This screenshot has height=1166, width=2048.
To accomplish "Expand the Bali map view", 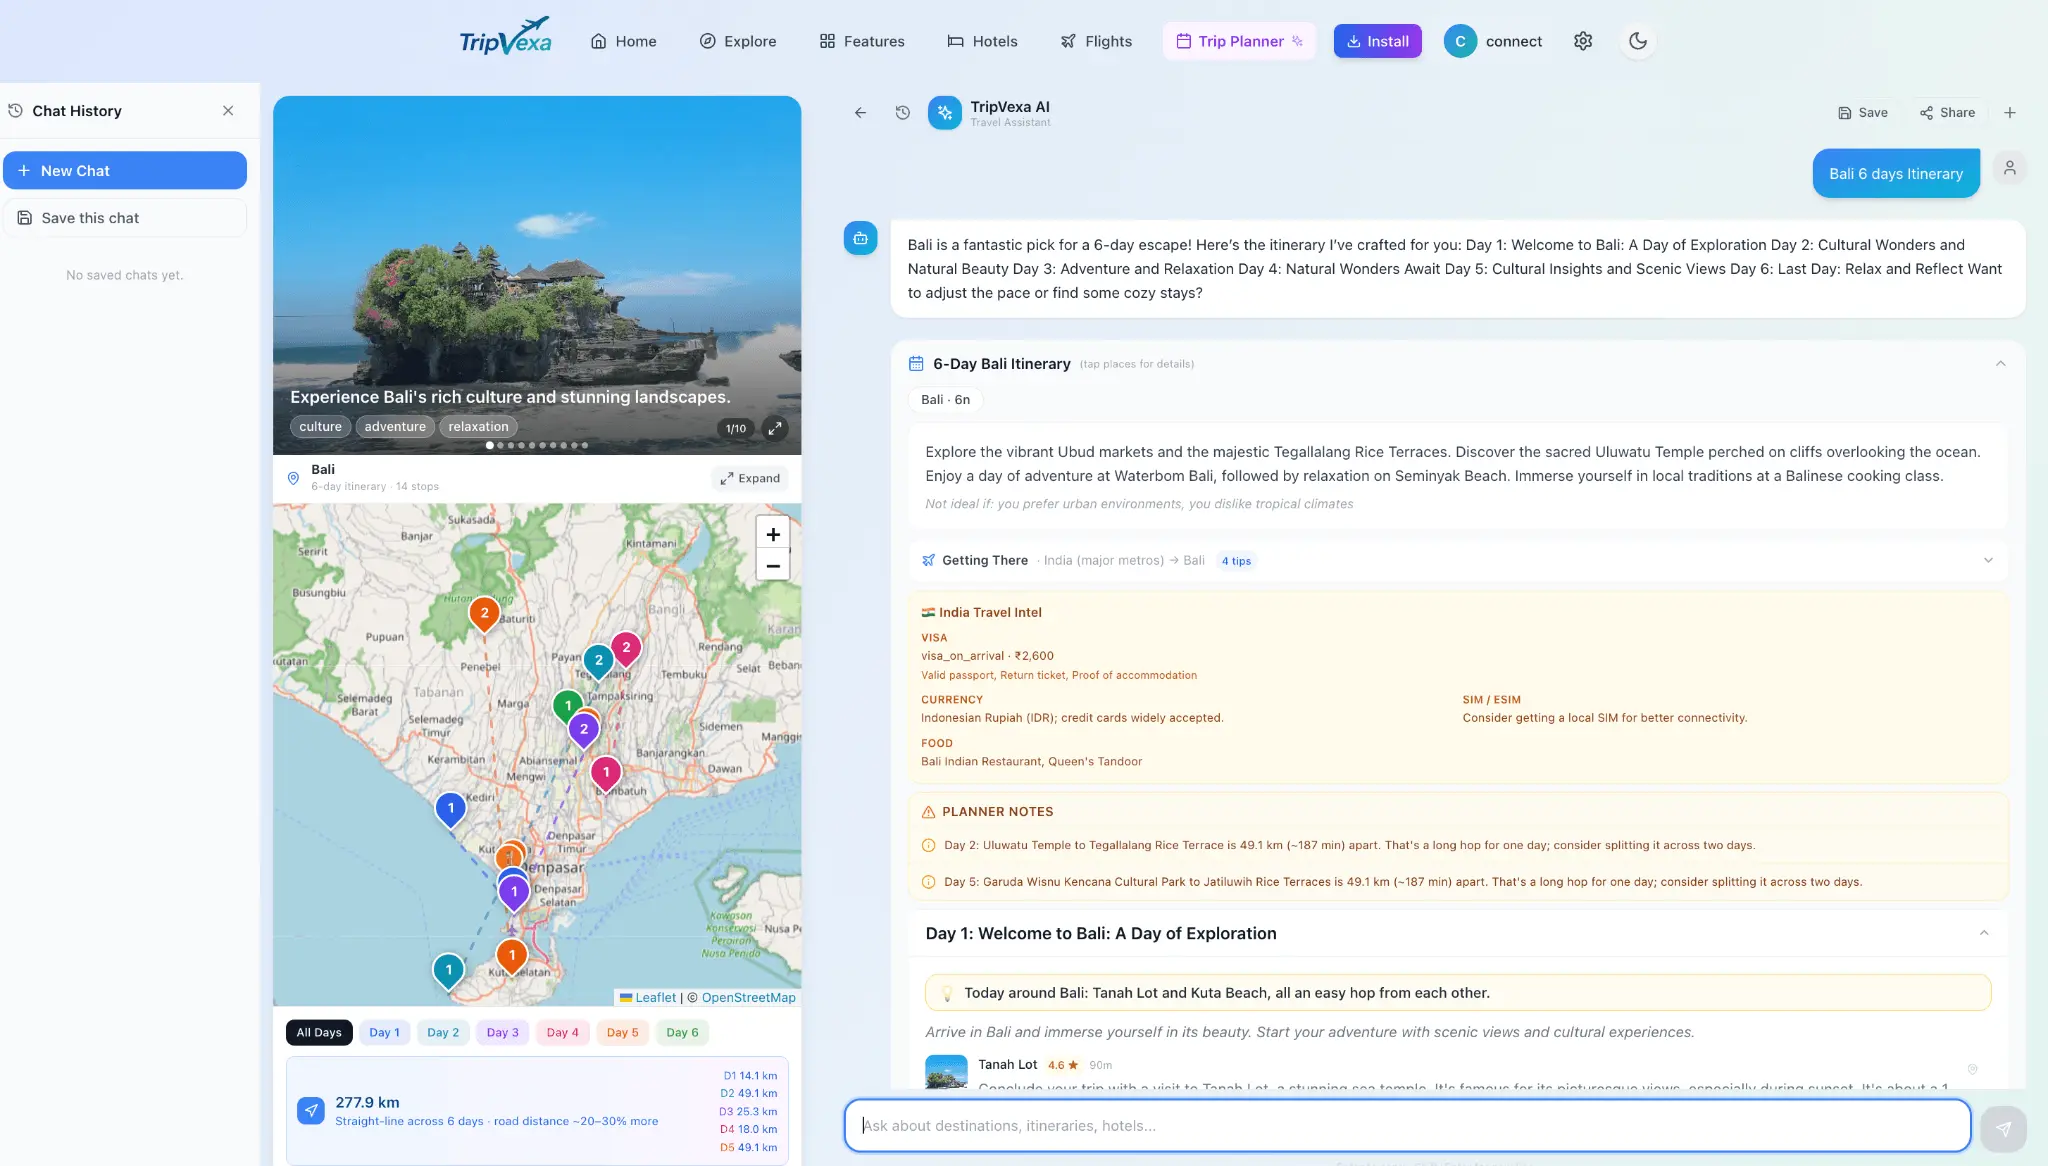I will pos(750,478).
